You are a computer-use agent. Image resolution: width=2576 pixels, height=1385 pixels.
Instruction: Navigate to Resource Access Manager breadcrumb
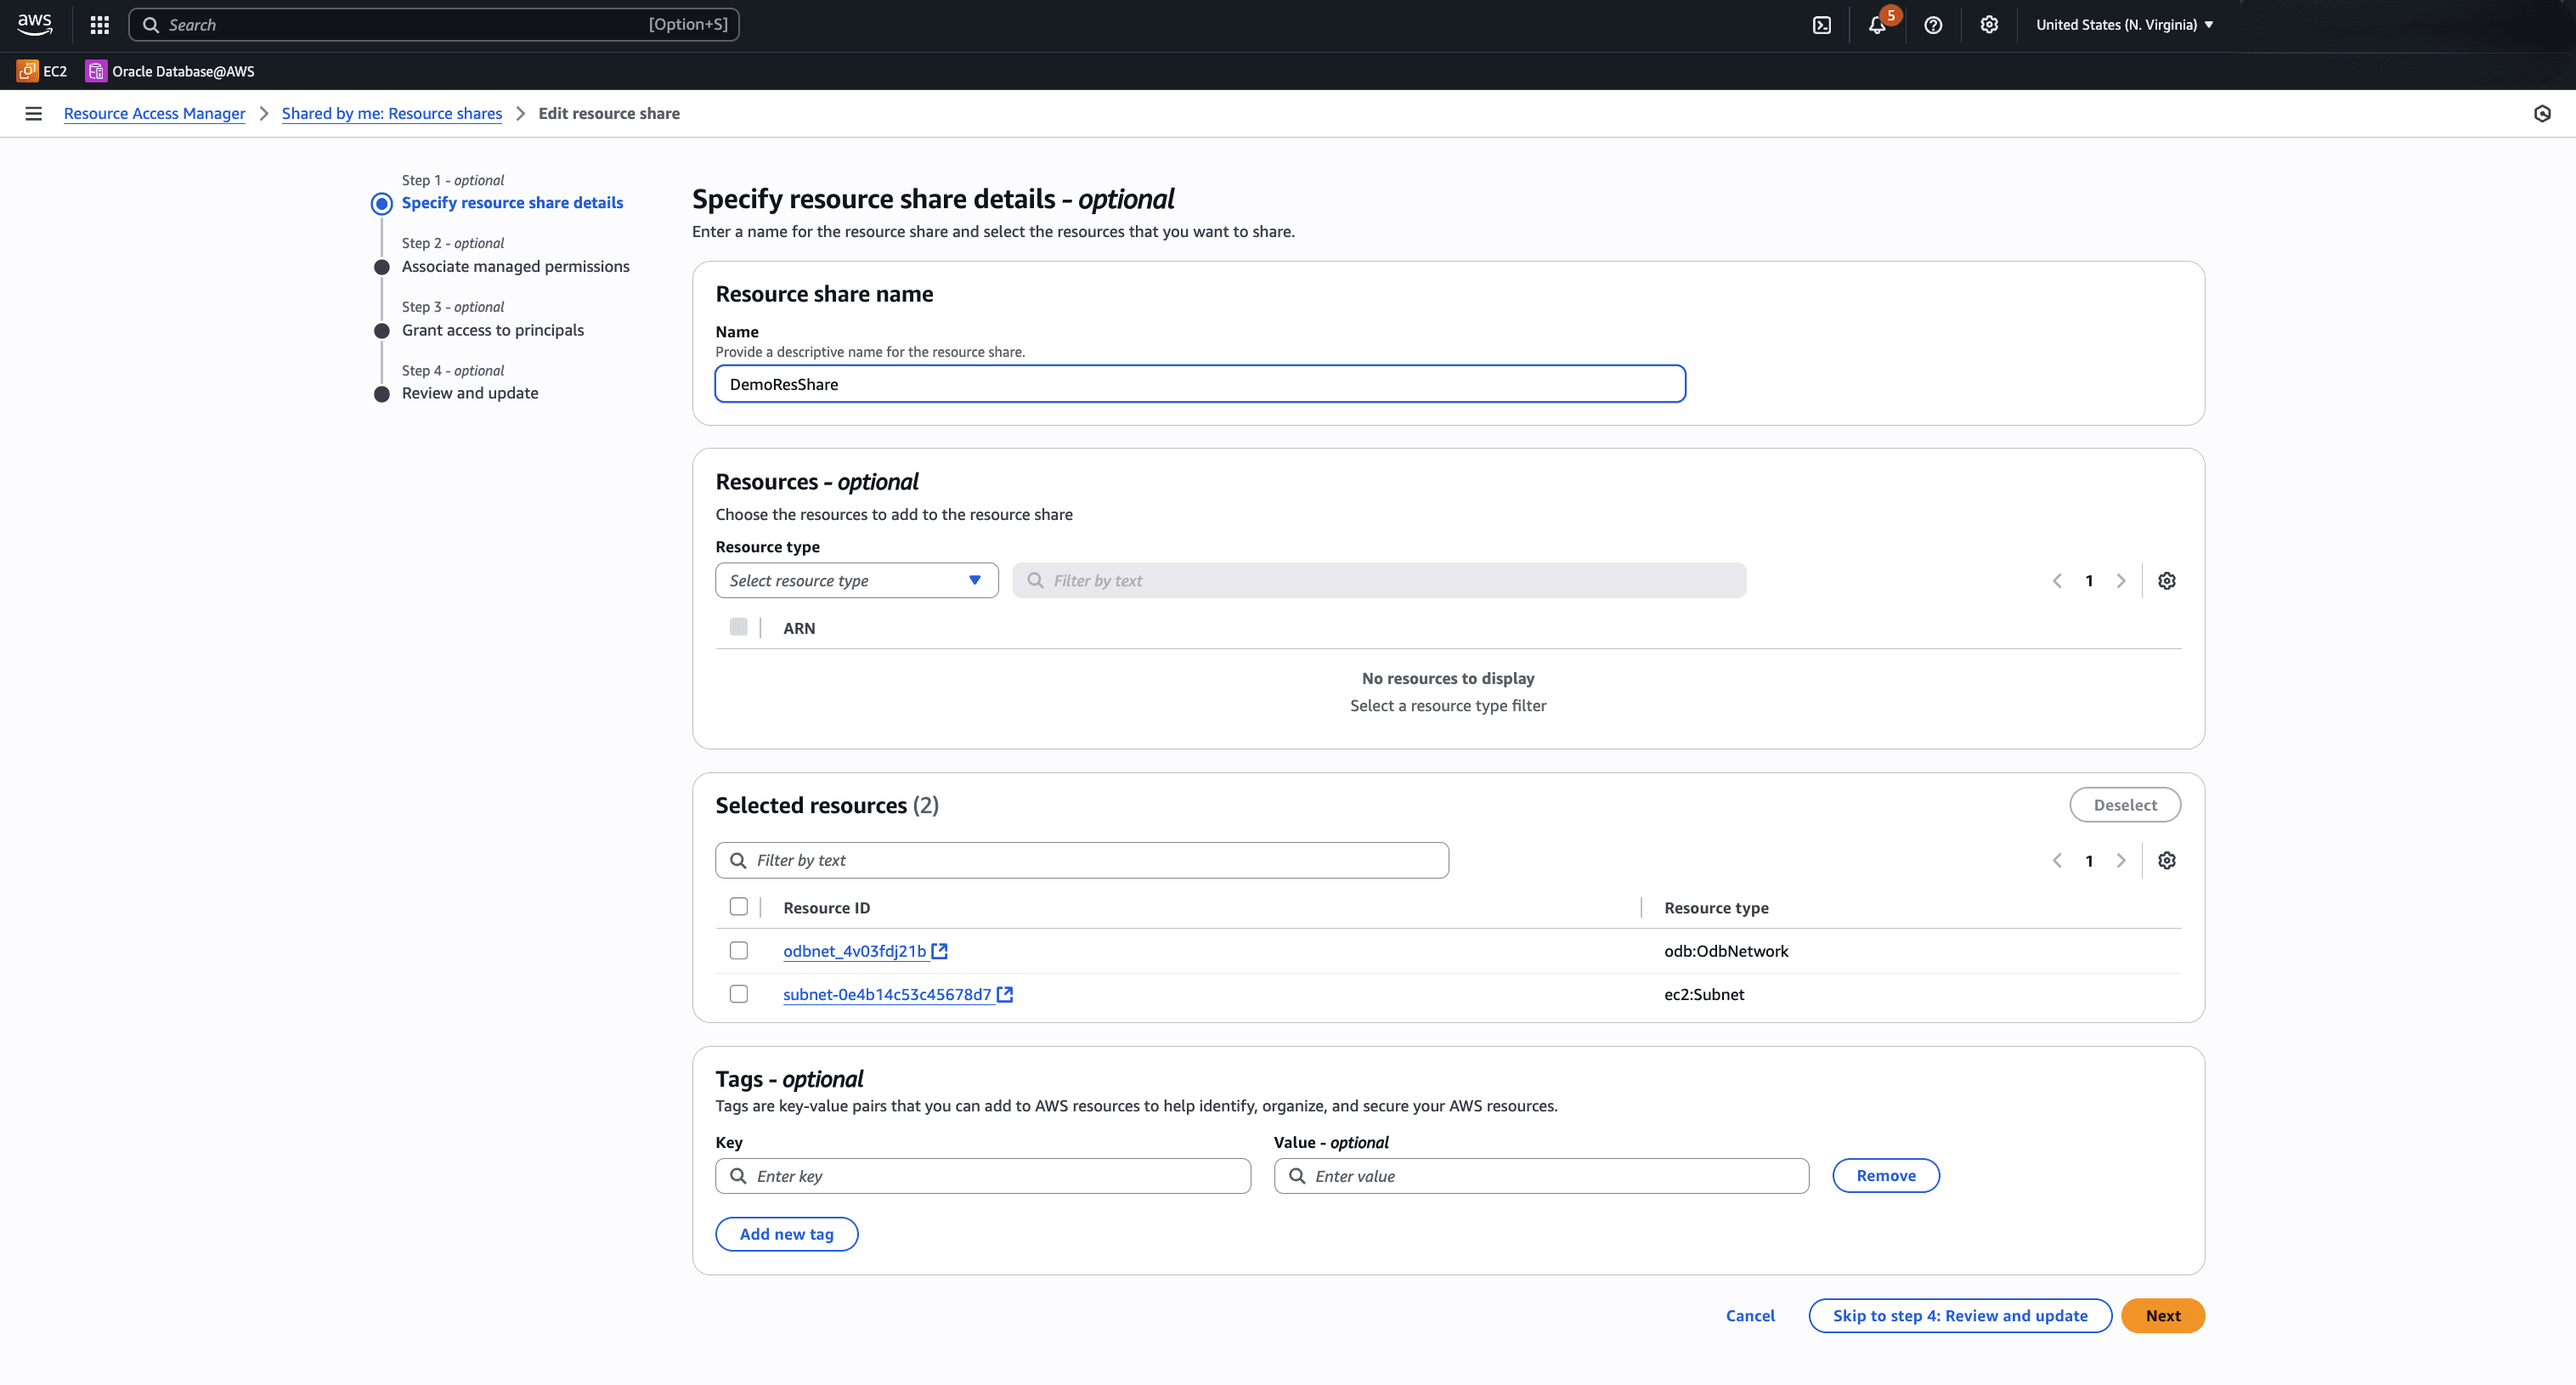coord(154,114)
